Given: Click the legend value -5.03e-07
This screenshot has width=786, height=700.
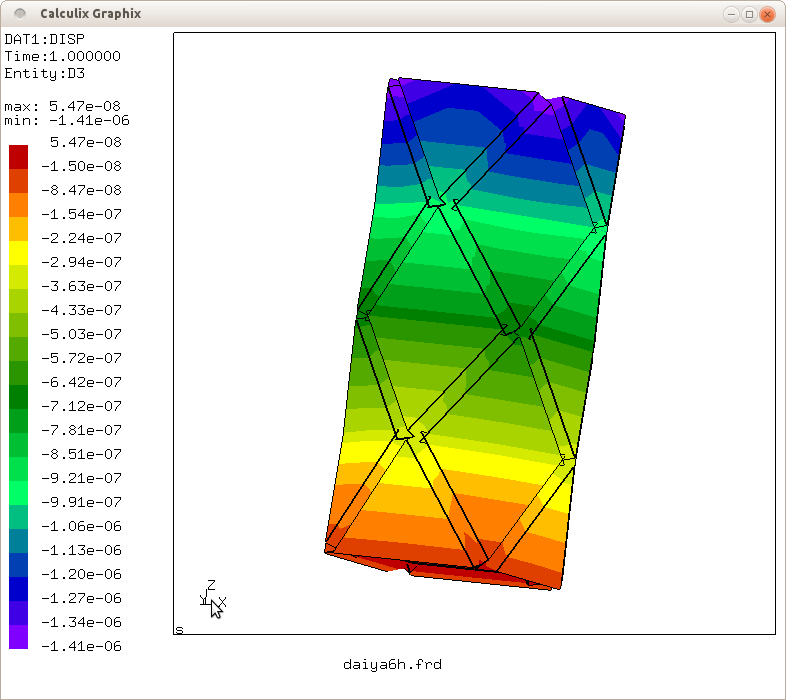Looking at the screenshot, I should pos(82,334).
